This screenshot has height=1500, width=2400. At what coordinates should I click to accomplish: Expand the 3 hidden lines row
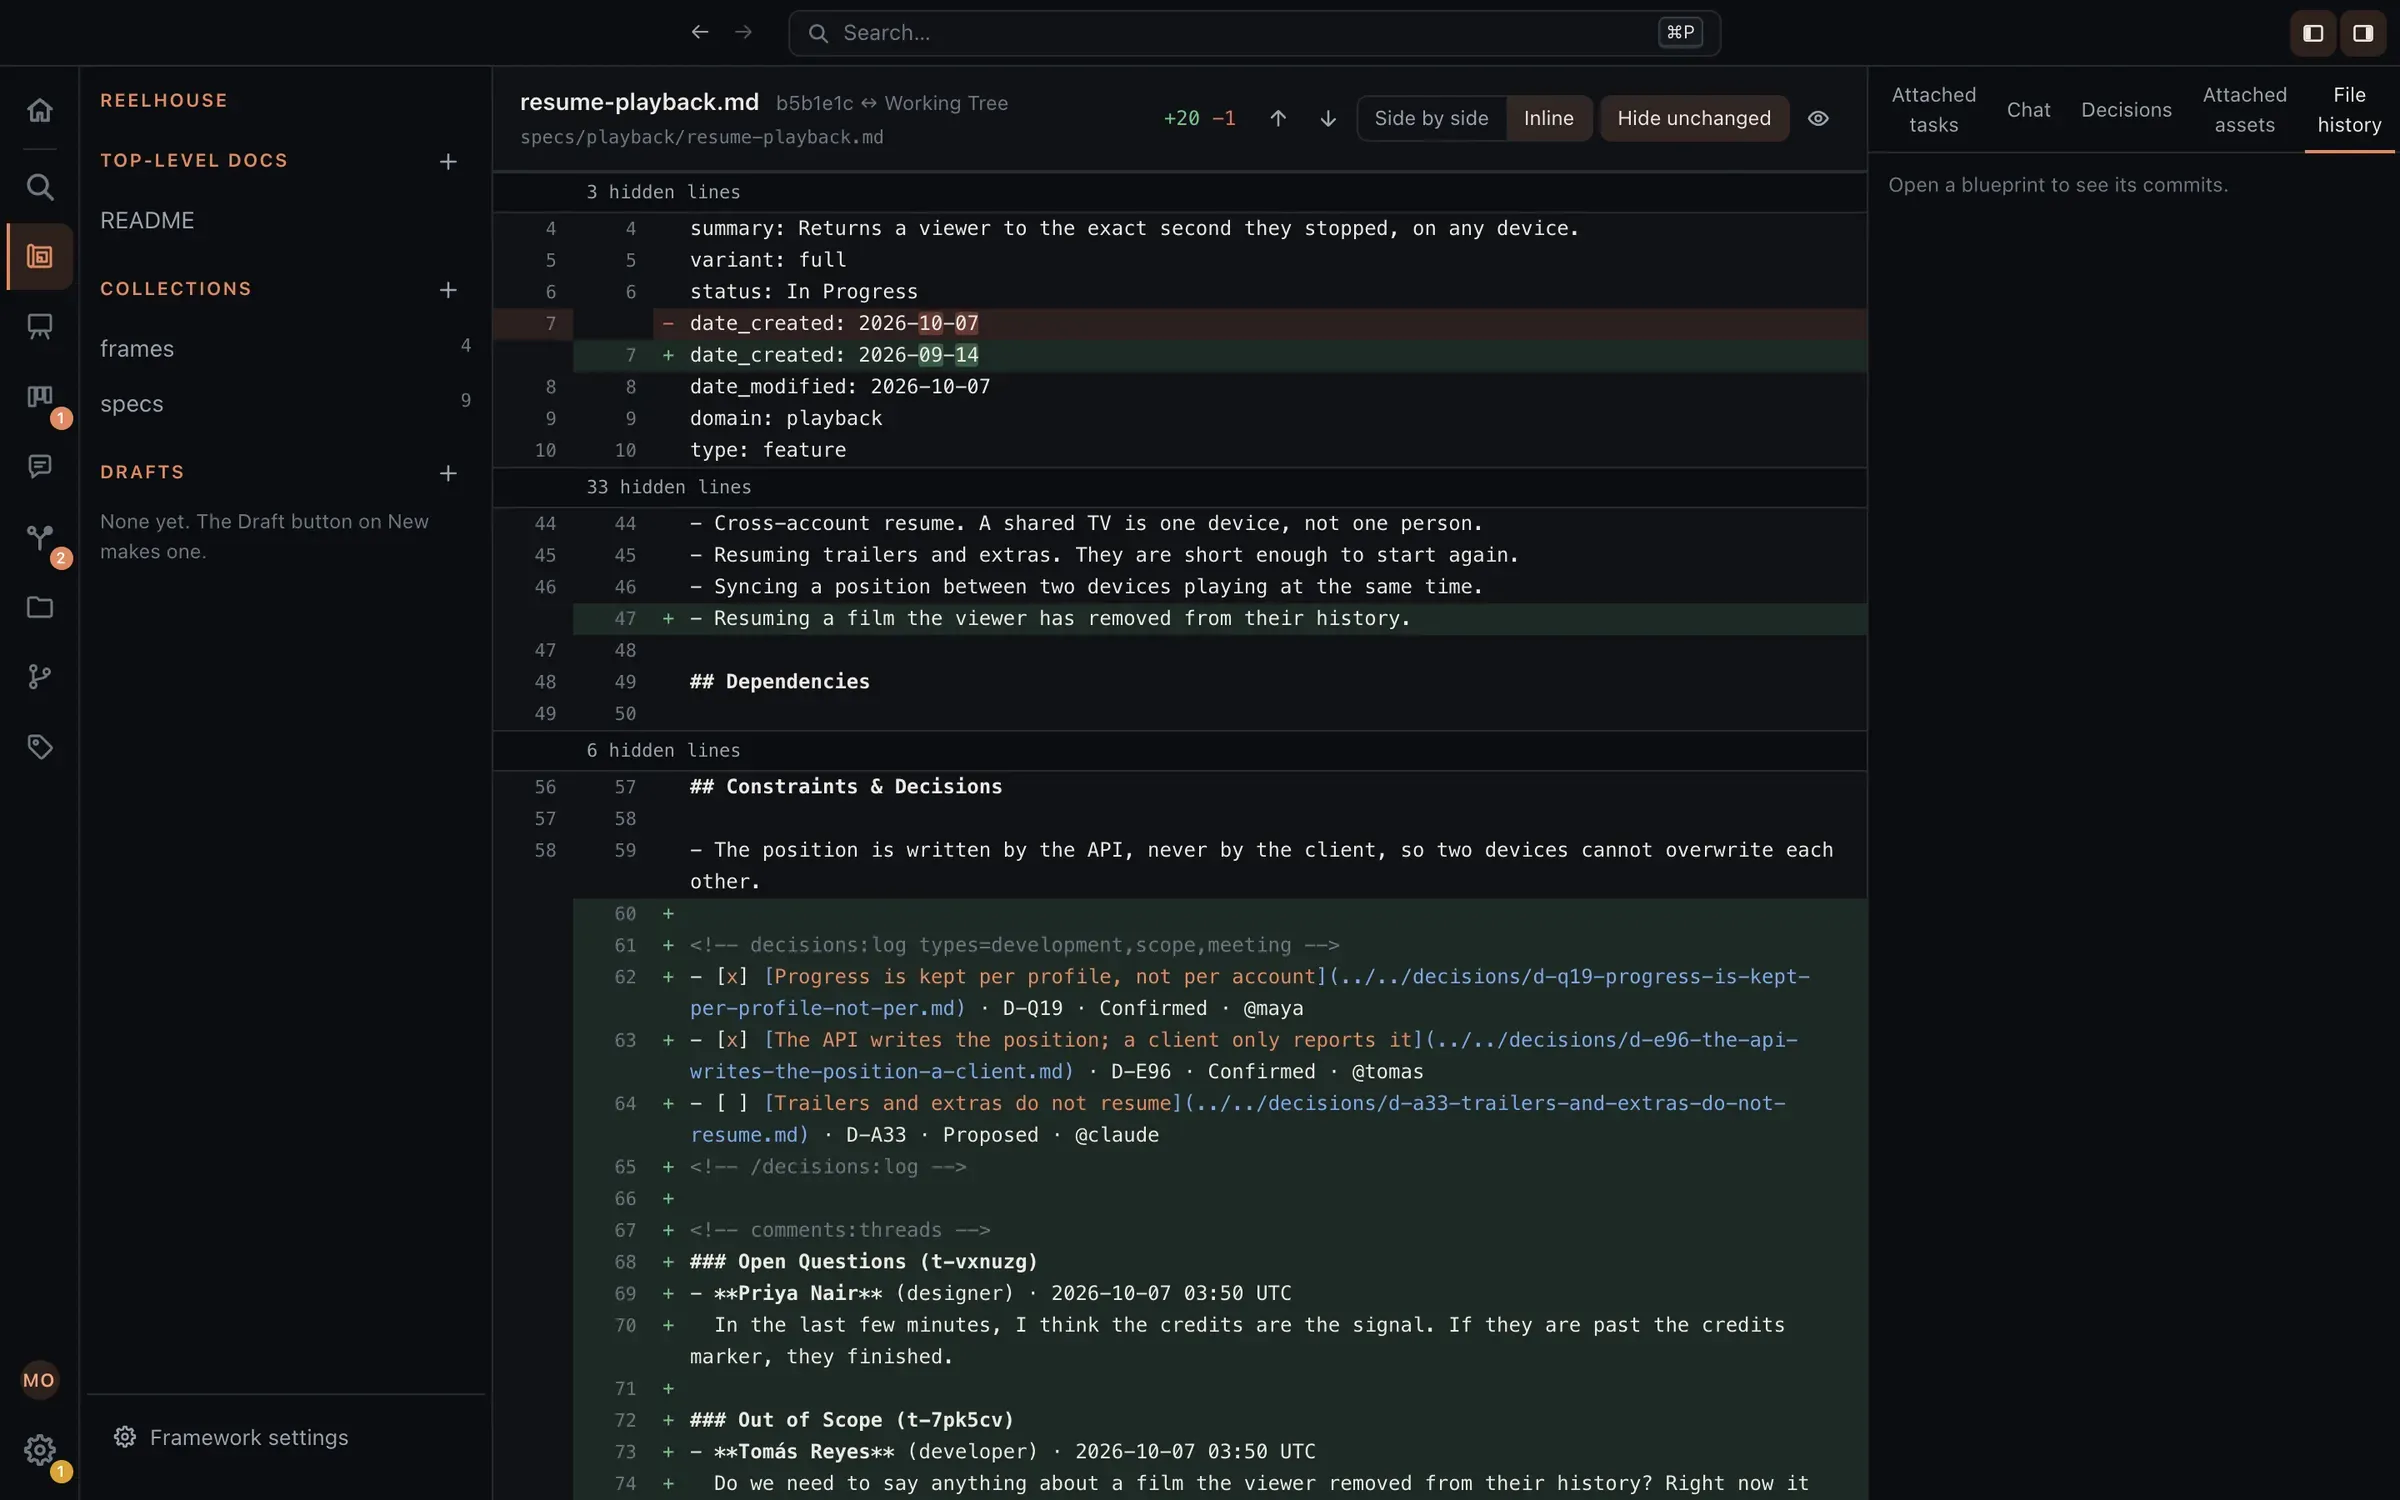(1179, 192)
